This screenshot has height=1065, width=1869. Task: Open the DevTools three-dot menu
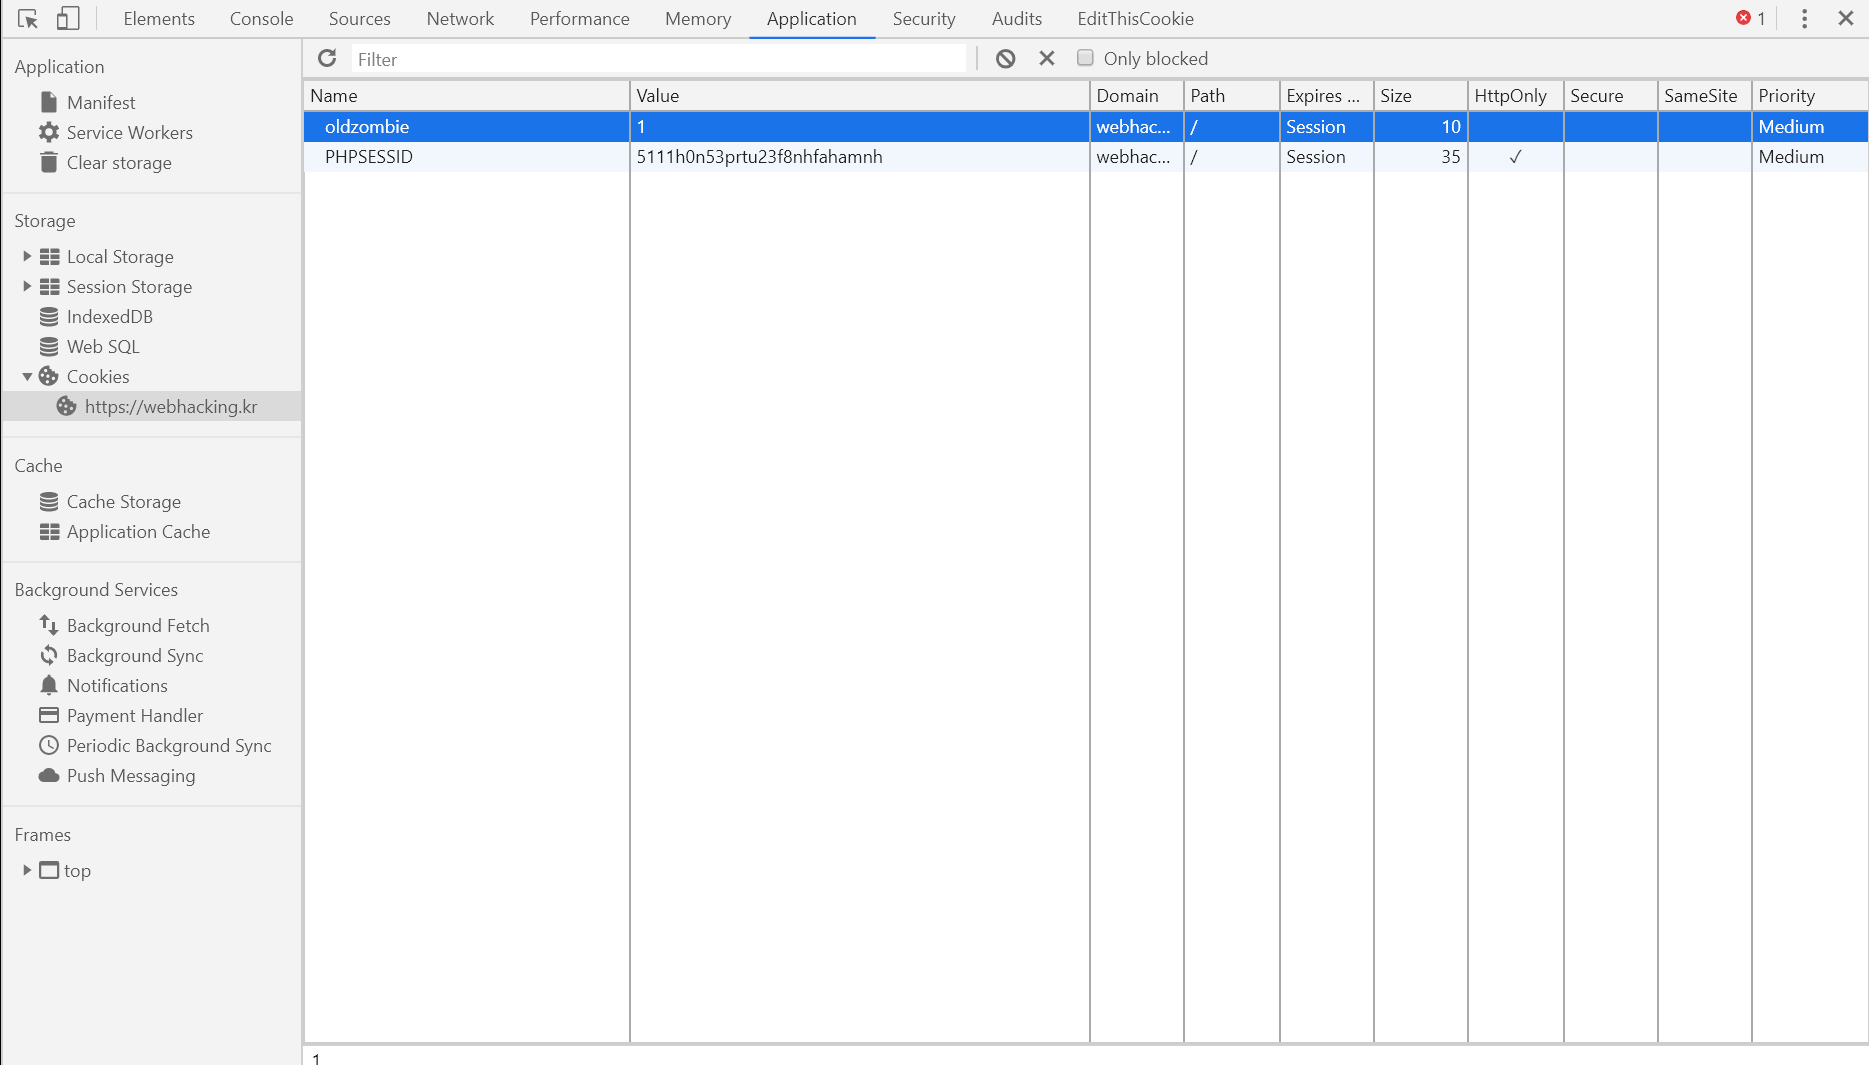tap(1805, 19)
